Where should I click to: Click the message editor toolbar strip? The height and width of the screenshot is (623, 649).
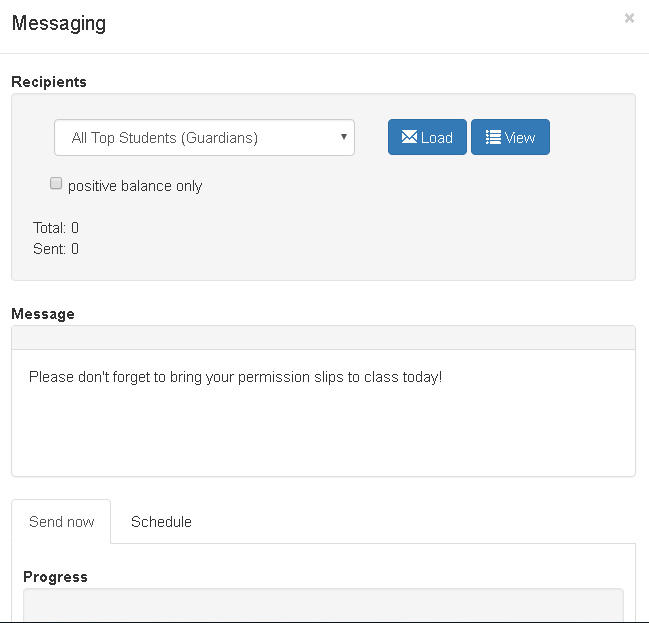pos(323,337)
